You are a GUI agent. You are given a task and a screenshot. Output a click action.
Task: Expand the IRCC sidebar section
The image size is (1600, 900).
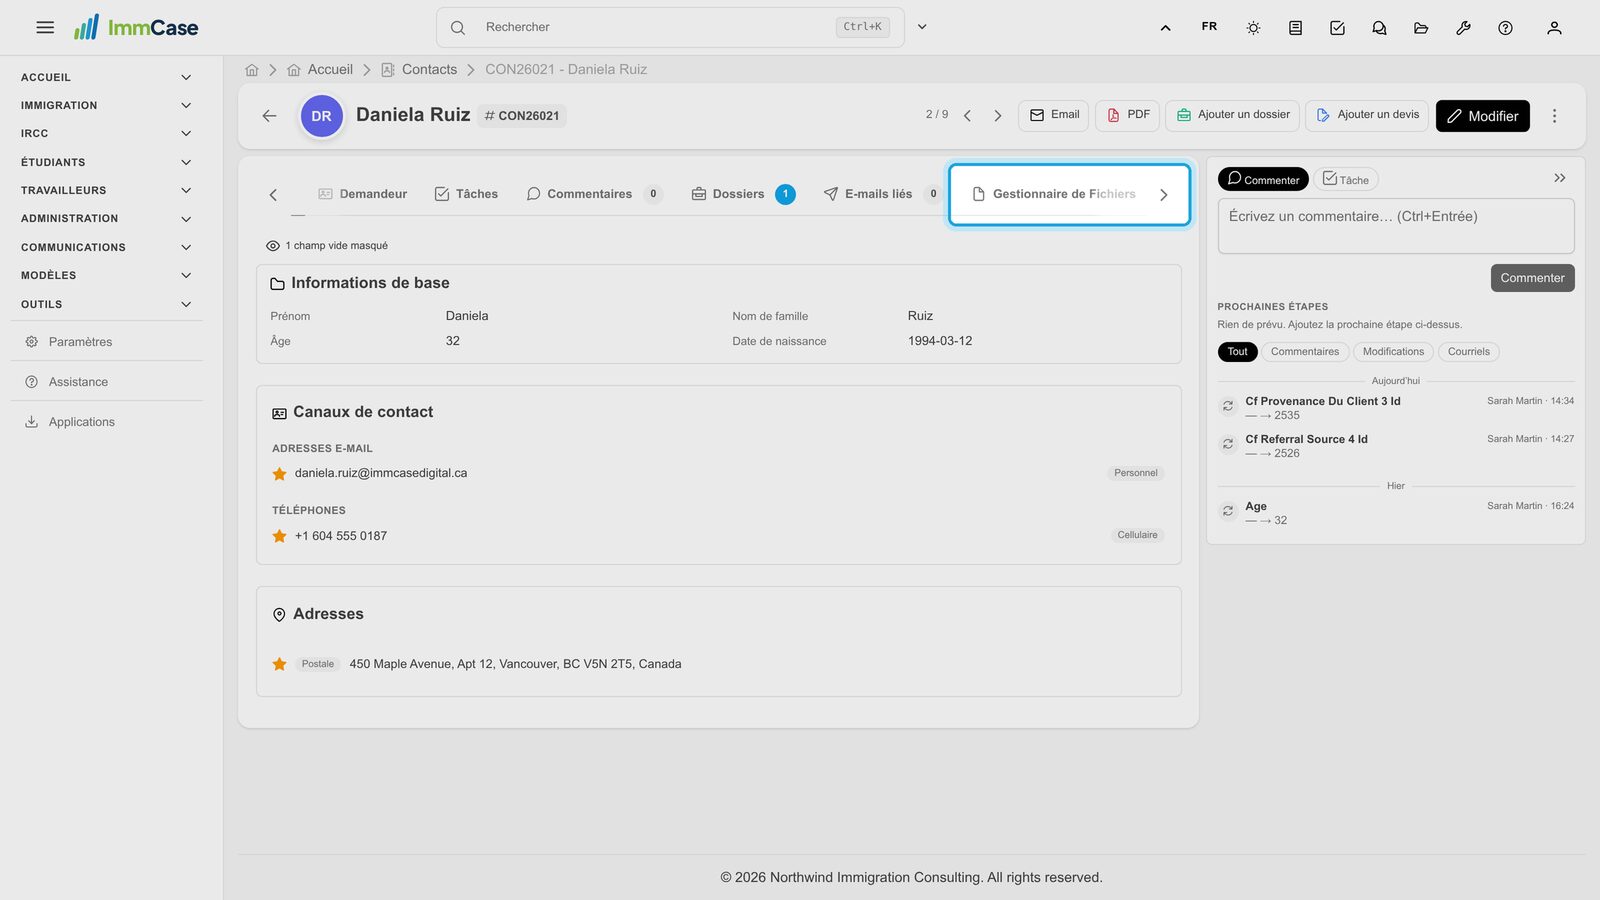point(106,134)
